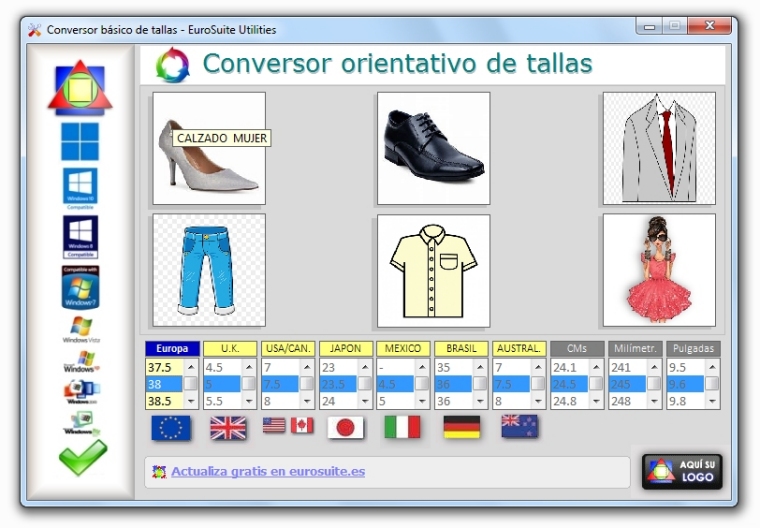Open the suit and tie size category
This screenshot has height=528, width=760.
click(658, 148)
